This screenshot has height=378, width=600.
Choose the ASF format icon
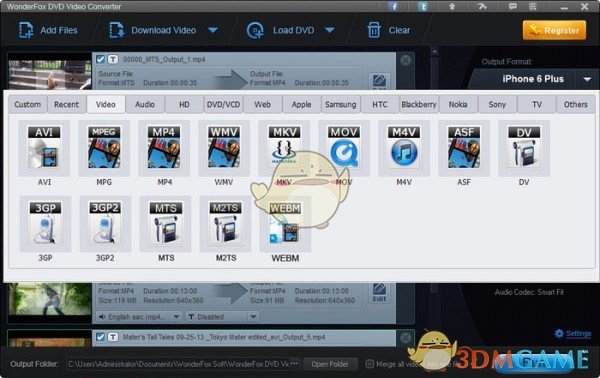click(x=464, y=148)
